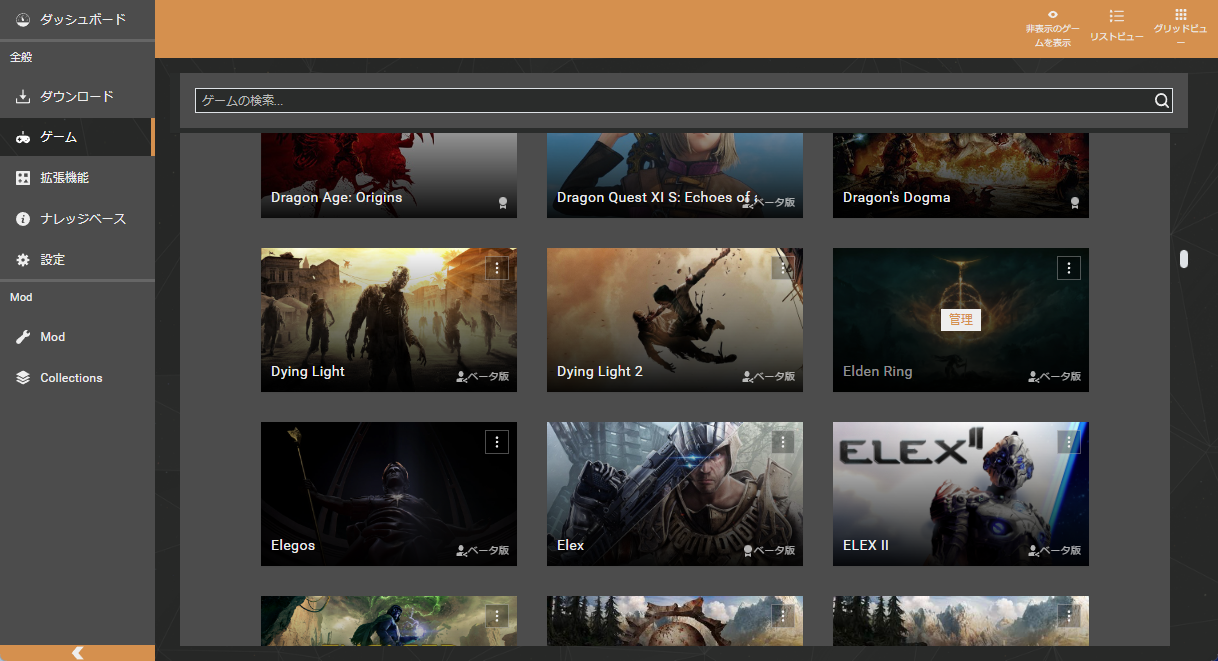Open the Collections section
The image size is (1218, 661).
[x=70, y=377]
